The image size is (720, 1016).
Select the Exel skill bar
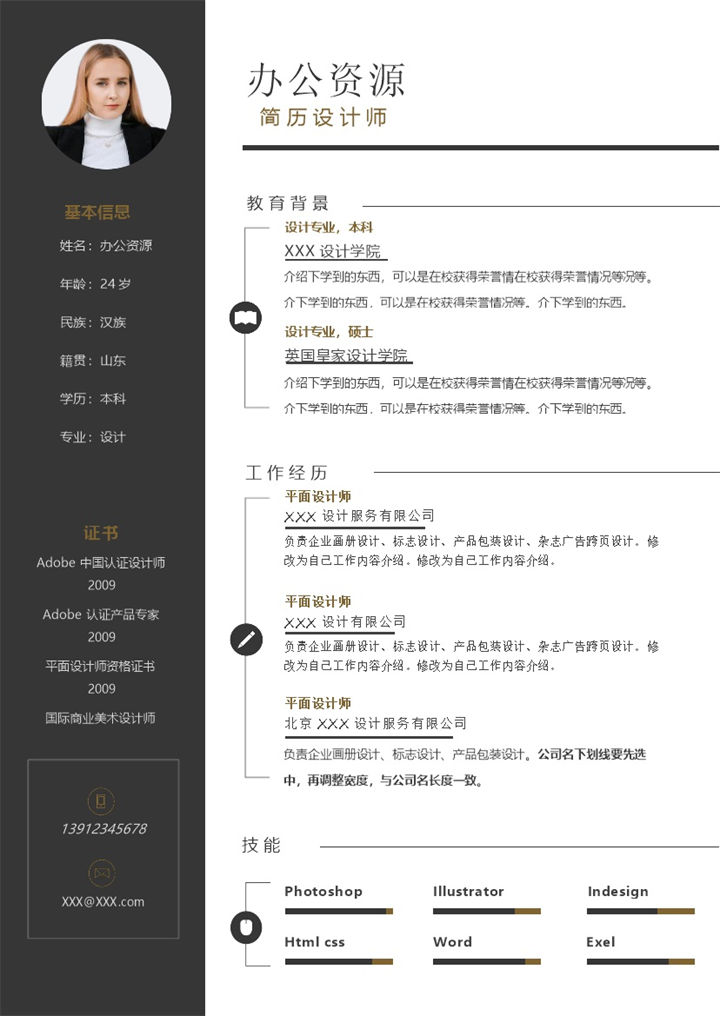point(640,962)
